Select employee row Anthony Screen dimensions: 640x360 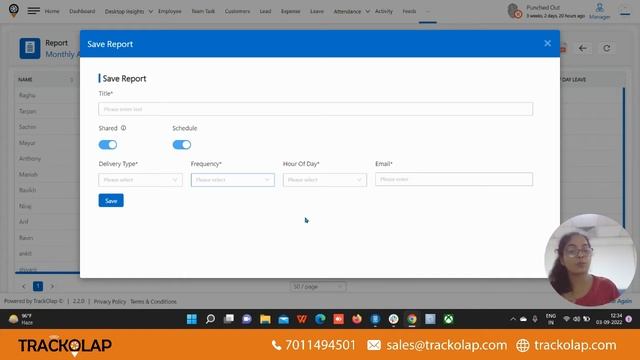point(30,158)
